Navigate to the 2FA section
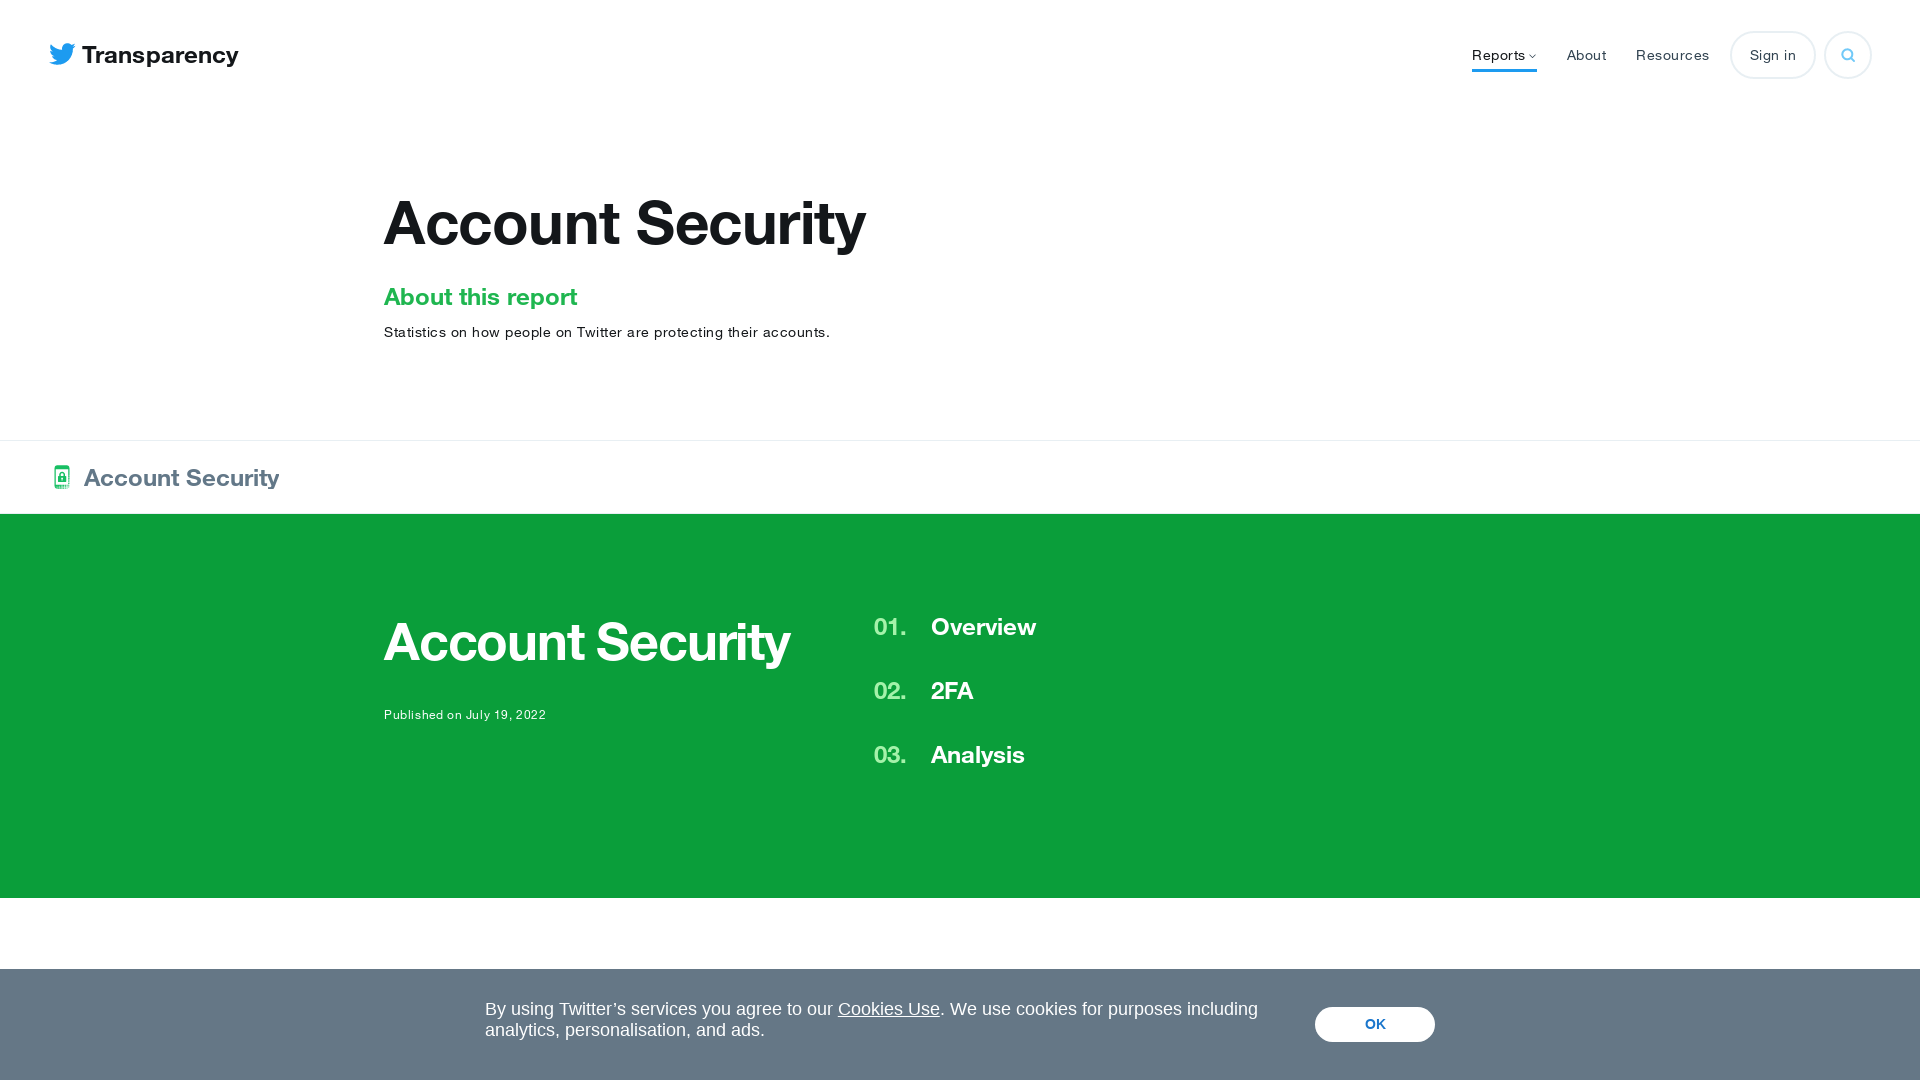1920x1080 pixels. point(951,690)
